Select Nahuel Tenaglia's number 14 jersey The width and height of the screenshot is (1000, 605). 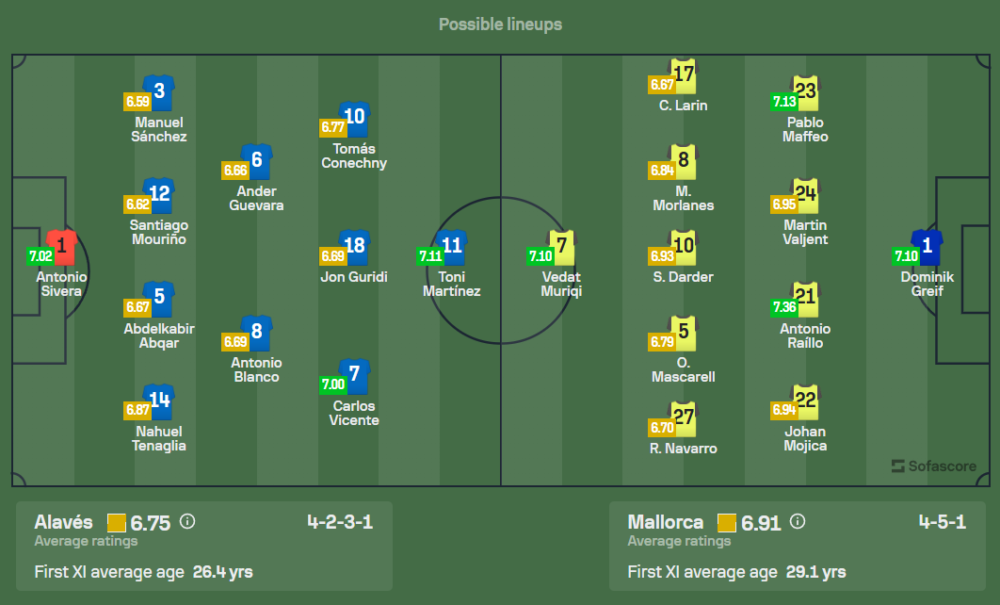[160, 401]
